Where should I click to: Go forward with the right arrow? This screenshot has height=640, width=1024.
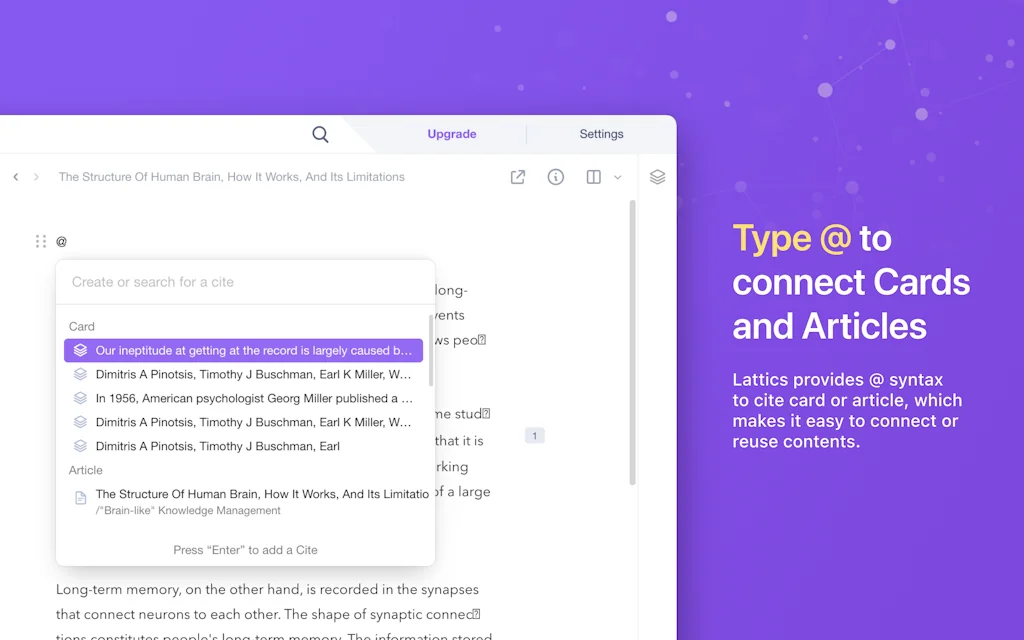pyautogui.click(x=37, y=177)
